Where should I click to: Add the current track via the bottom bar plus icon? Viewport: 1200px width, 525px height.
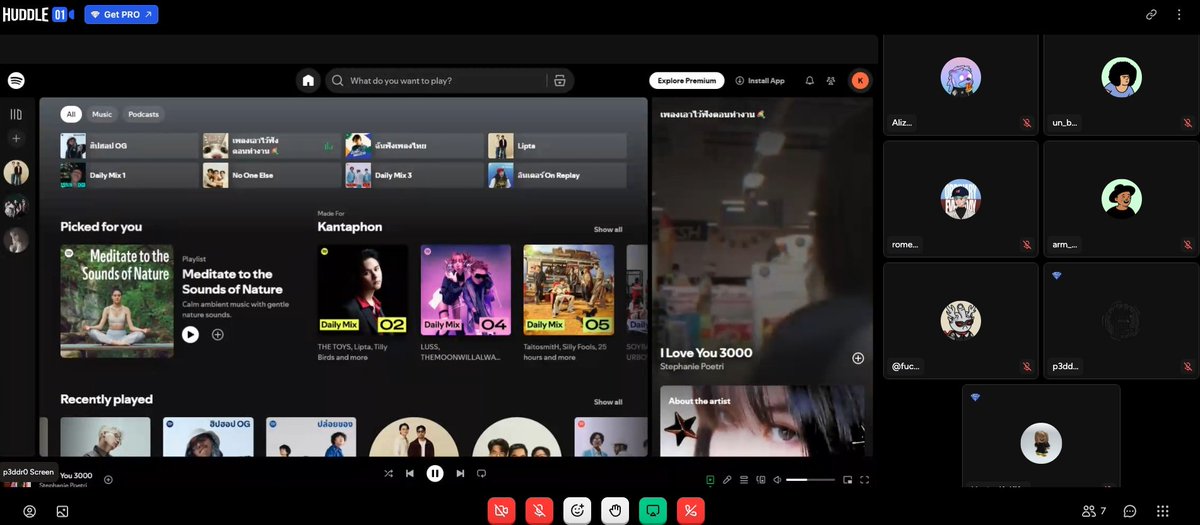point(108,479)
